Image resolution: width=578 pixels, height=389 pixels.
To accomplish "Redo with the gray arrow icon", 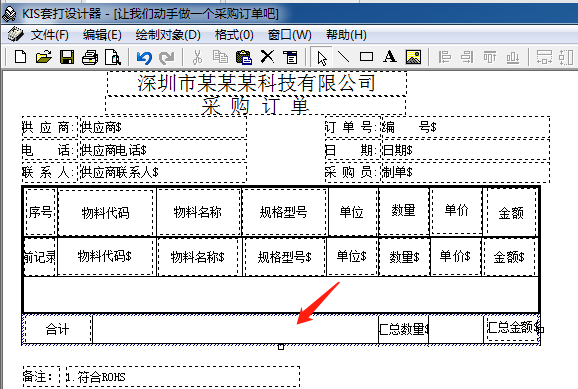I will point(167,58).
